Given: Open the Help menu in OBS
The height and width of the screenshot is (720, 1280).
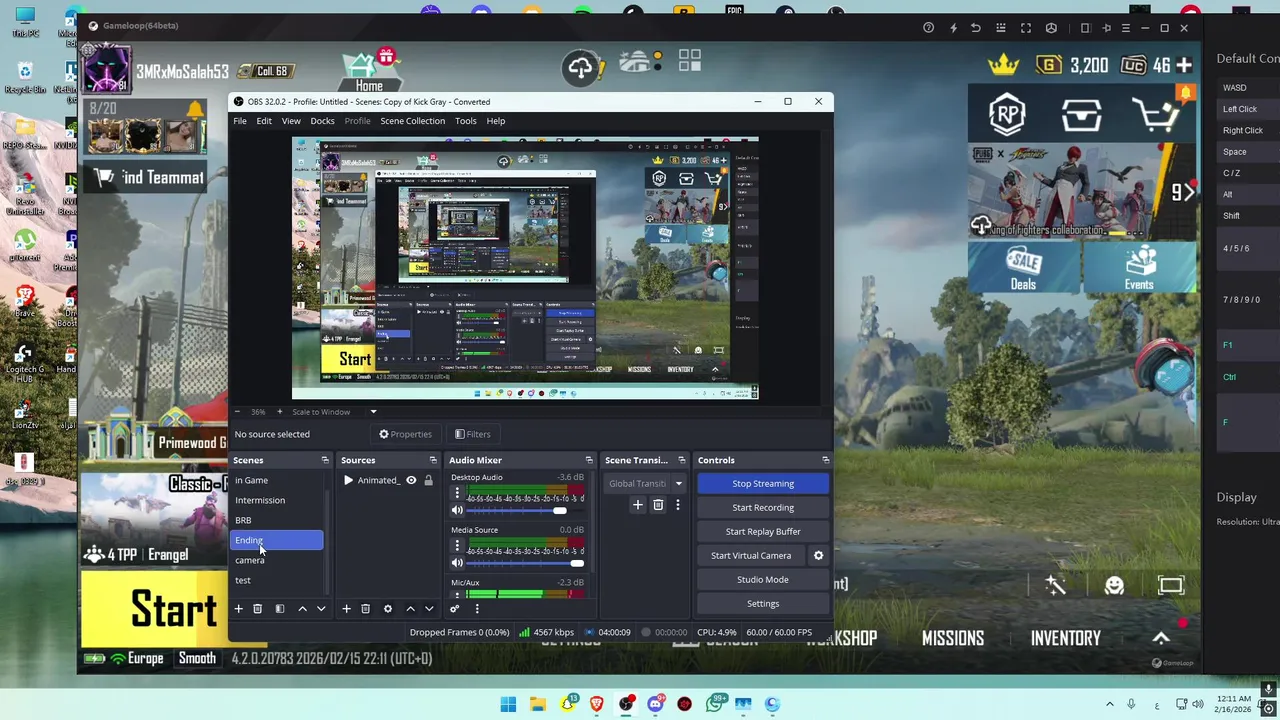Looking at the screenshot, I should coord(496,121).
